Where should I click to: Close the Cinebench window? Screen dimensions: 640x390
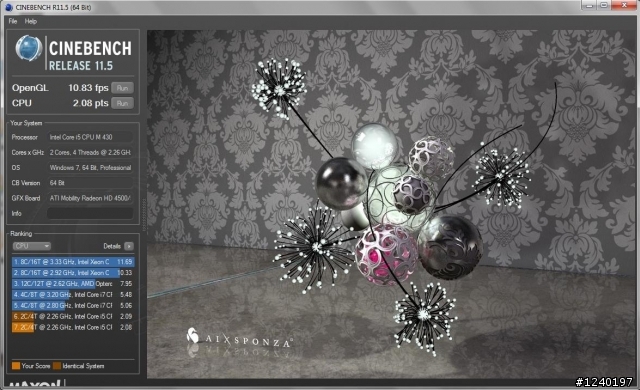[624, 5]
